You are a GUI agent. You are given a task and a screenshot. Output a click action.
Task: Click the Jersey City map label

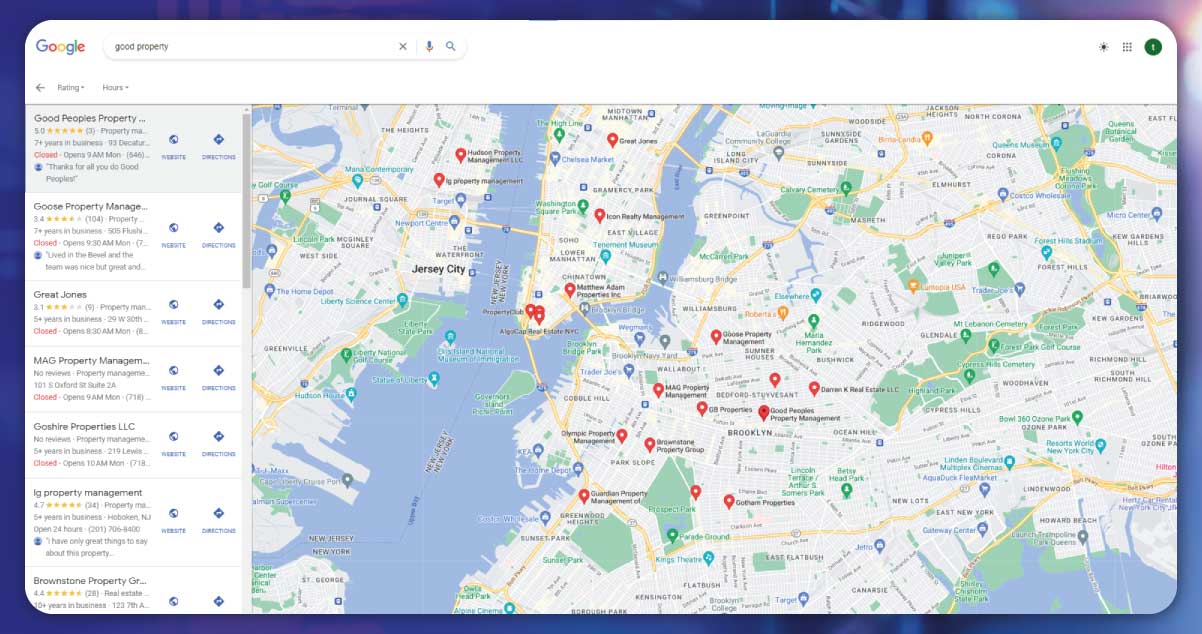[439, 269]
